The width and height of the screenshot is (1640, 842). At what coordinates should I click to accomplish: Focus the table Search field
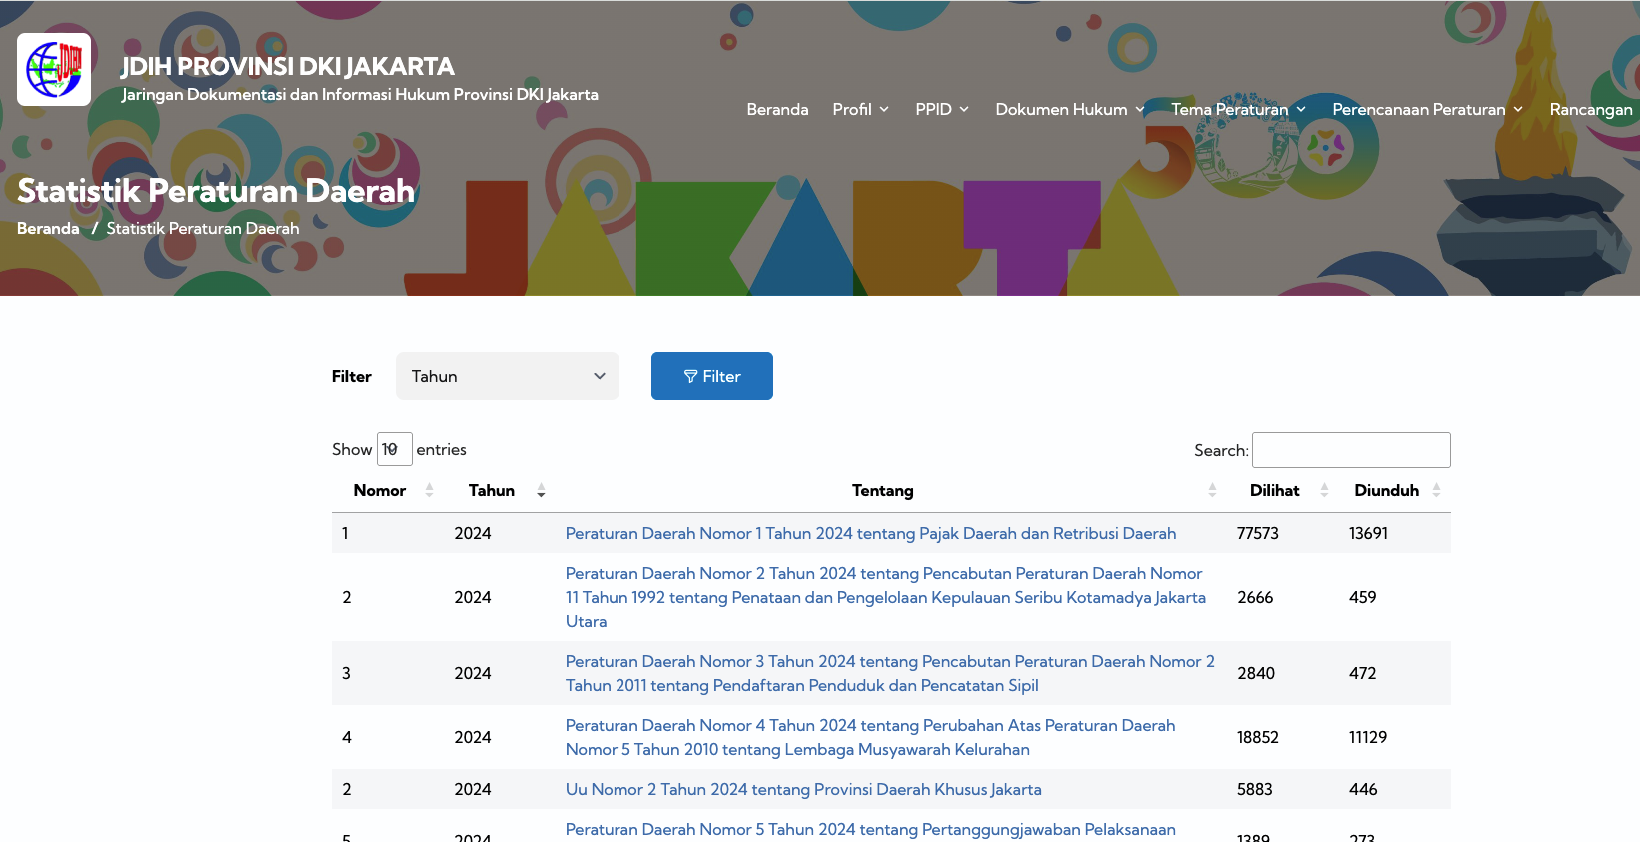coord(1350,450)
